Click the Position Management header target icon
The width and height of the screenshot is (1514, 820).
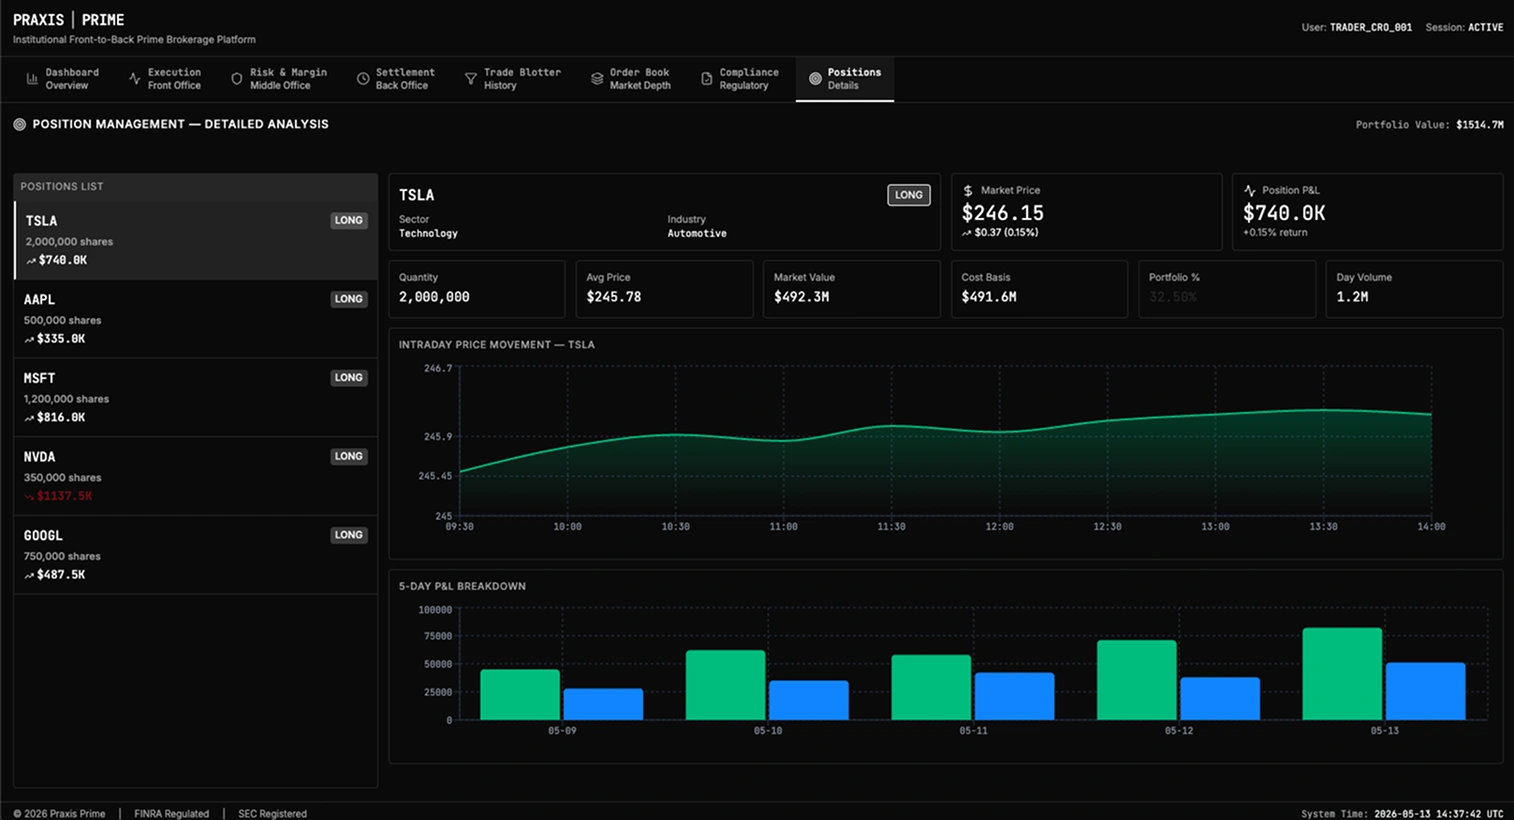pos(19,124)
